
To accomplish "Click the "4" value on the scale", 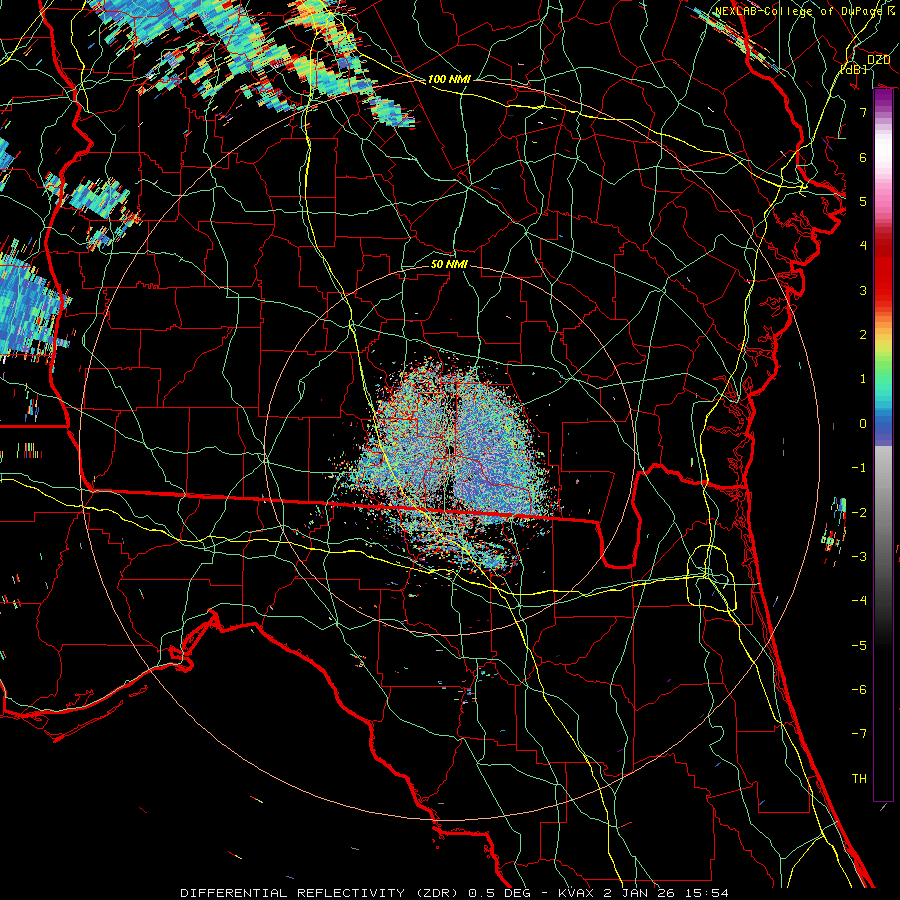I will pos(863,246).
